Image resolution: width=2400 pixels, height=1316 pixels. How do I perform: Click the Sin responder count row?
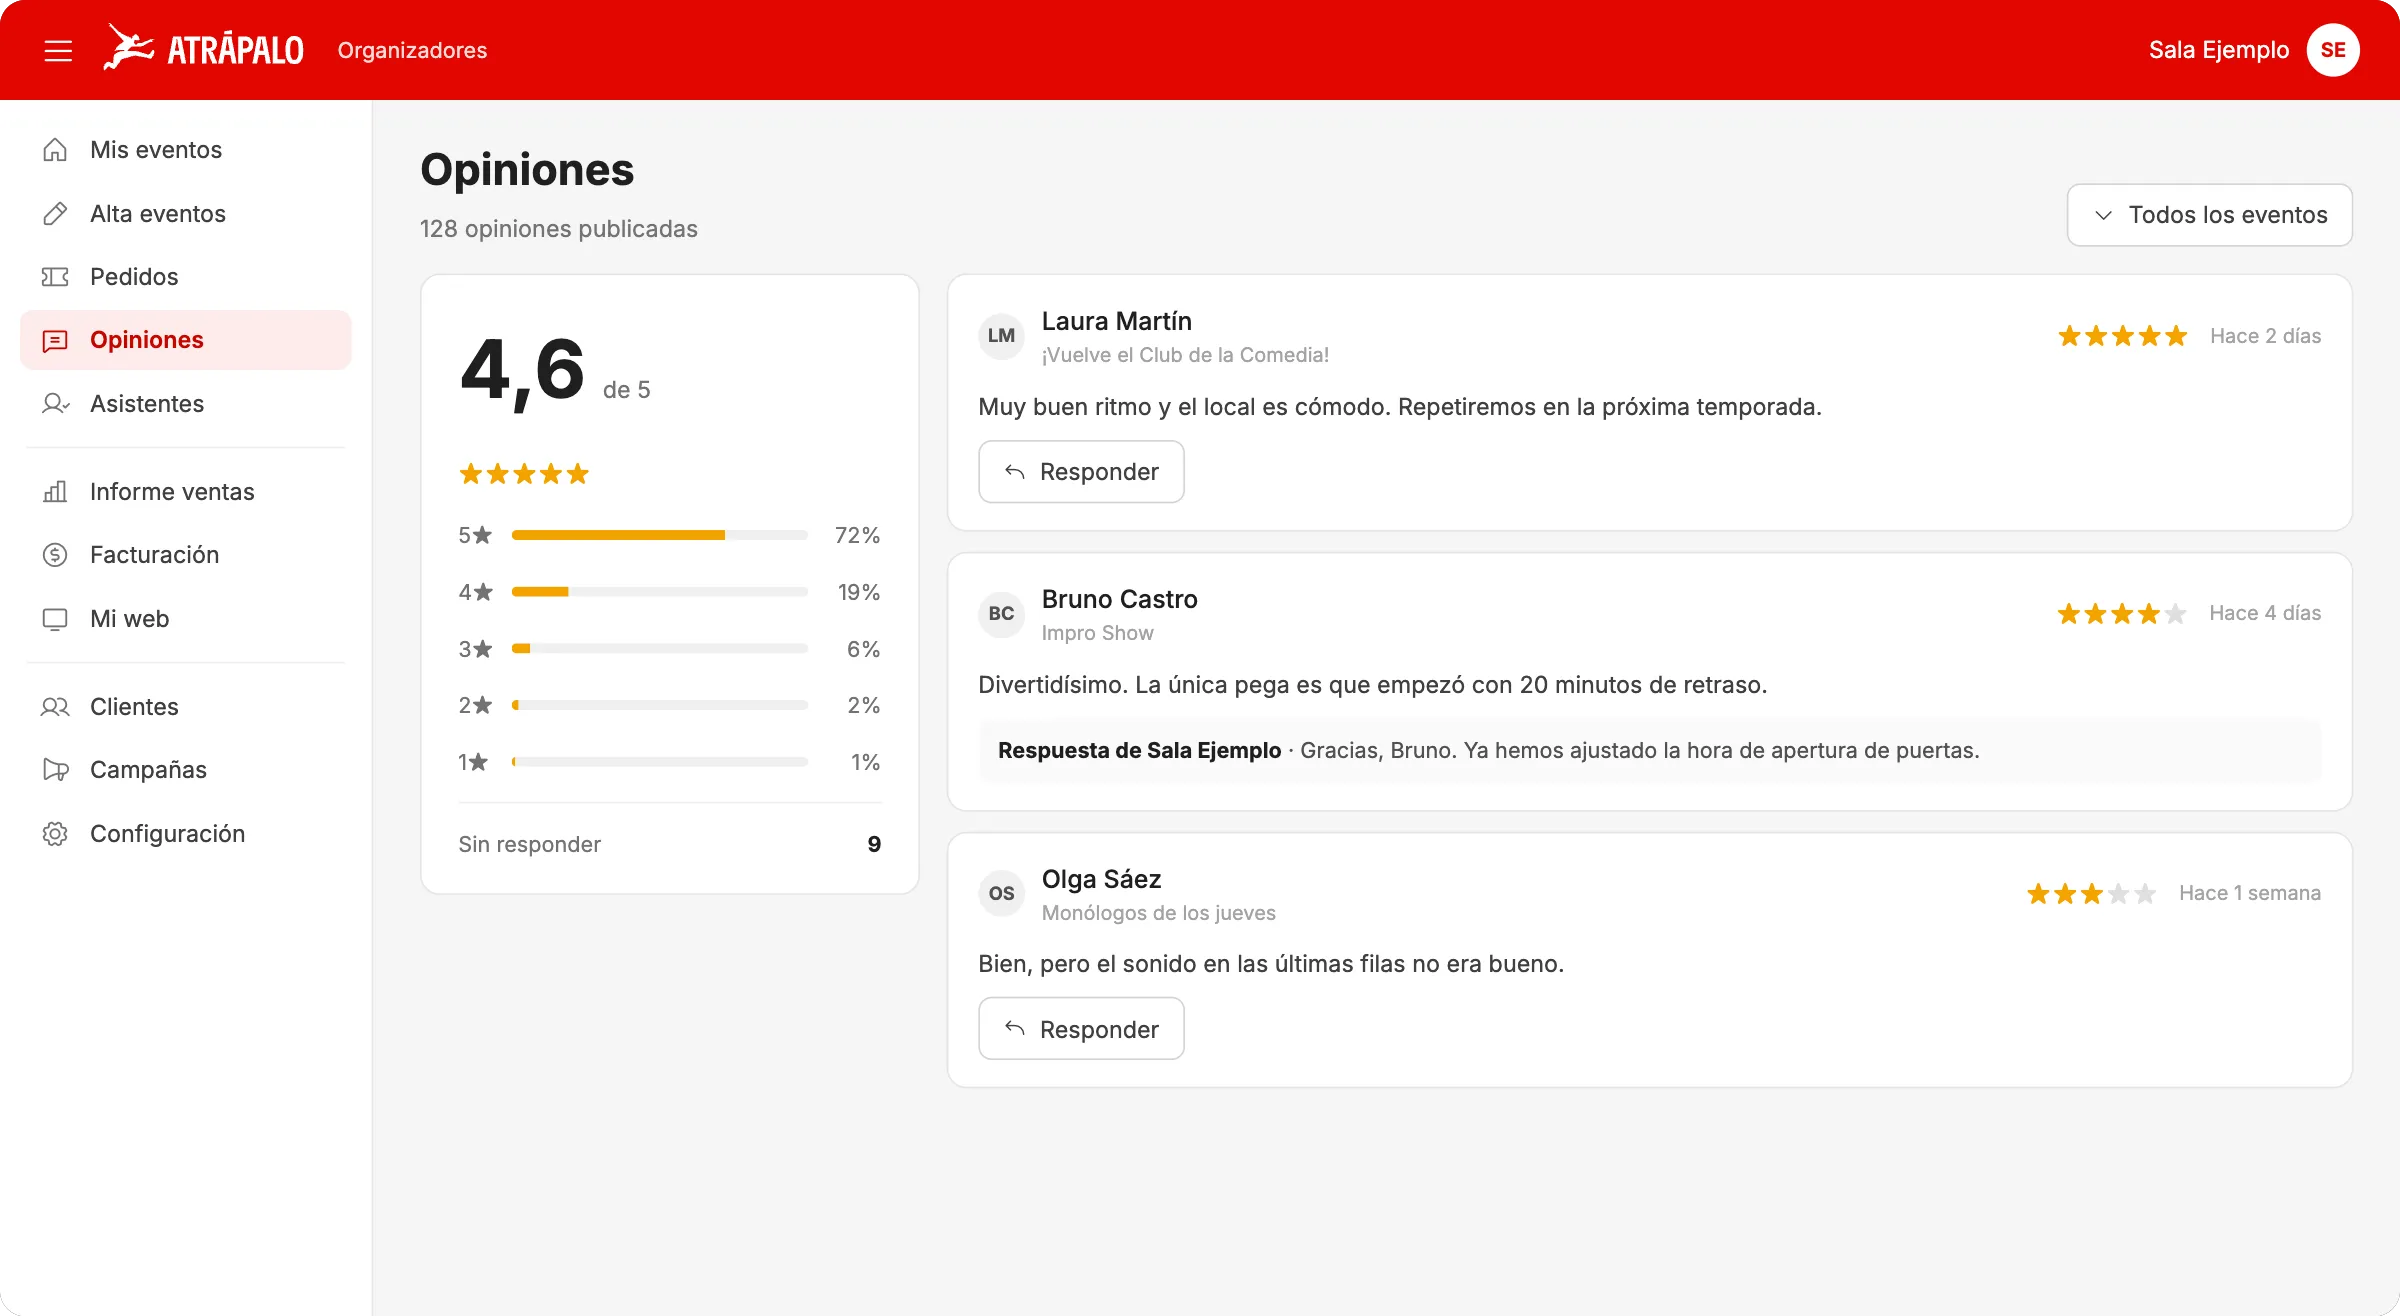pos(670,845)
